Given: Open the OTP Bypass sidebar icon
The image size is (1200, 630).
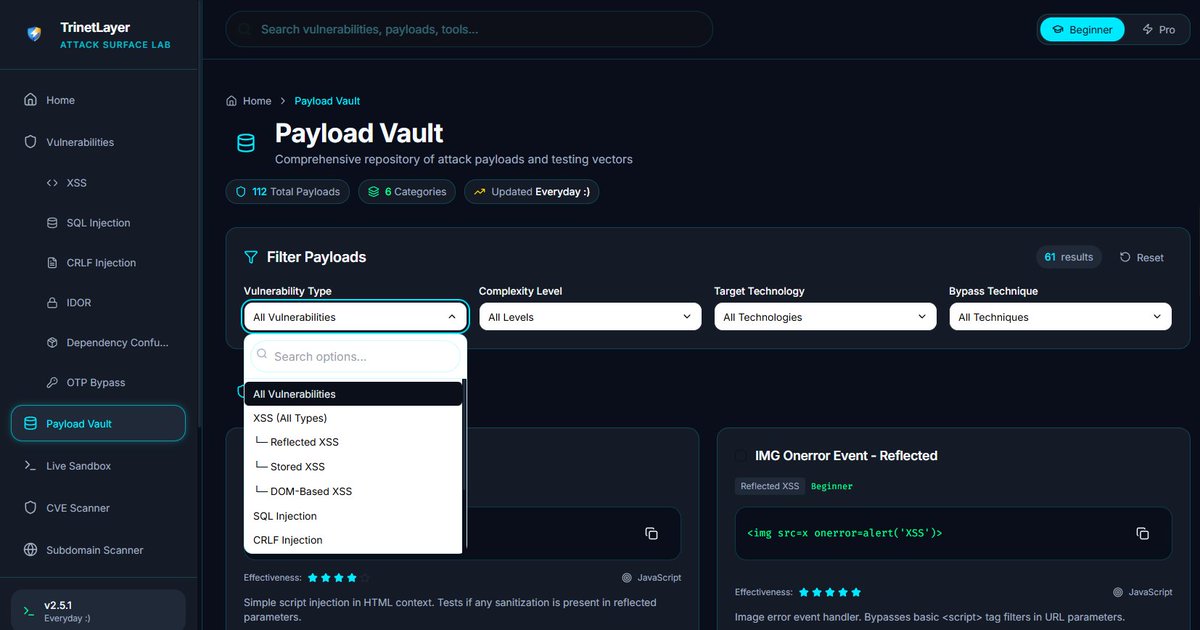Looking at the screenshot, I should 52,382.
